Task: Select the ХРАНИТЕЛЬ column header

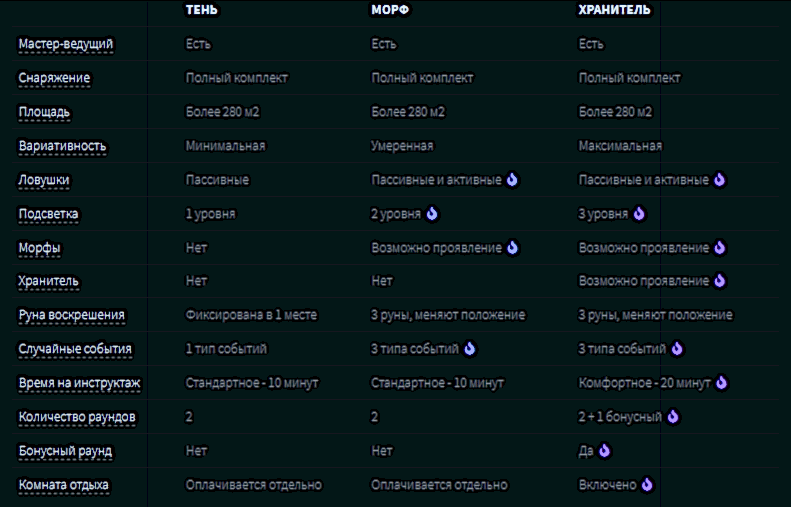Action: (x=615, y=10)
